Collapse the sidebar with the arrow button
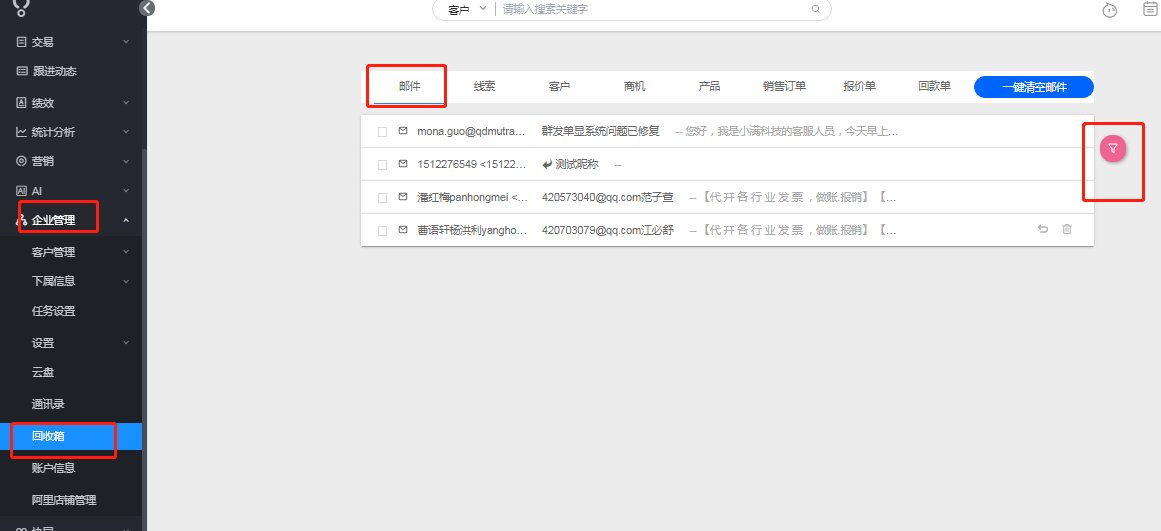Image resolution: width=1161 pixels, height=531 pixels. point(147,8)
